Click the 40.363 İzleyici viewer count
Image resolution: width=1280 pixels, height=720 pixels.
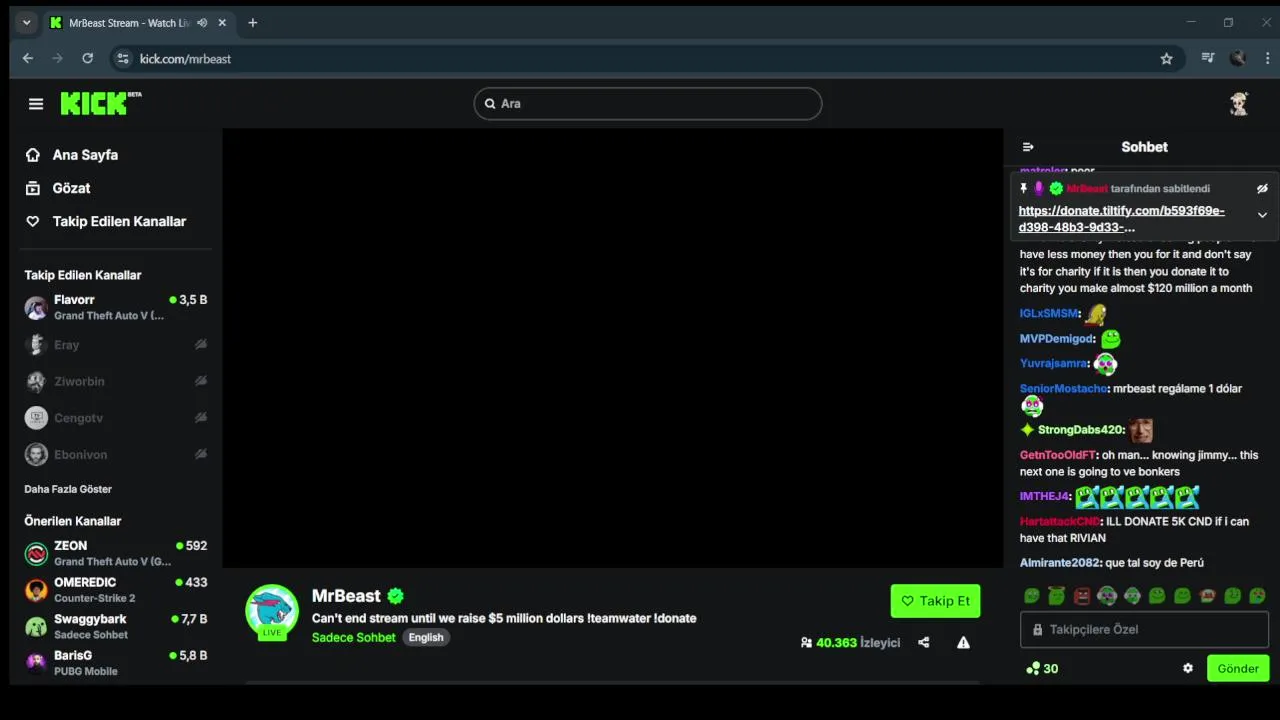click(x=850, y=642)
